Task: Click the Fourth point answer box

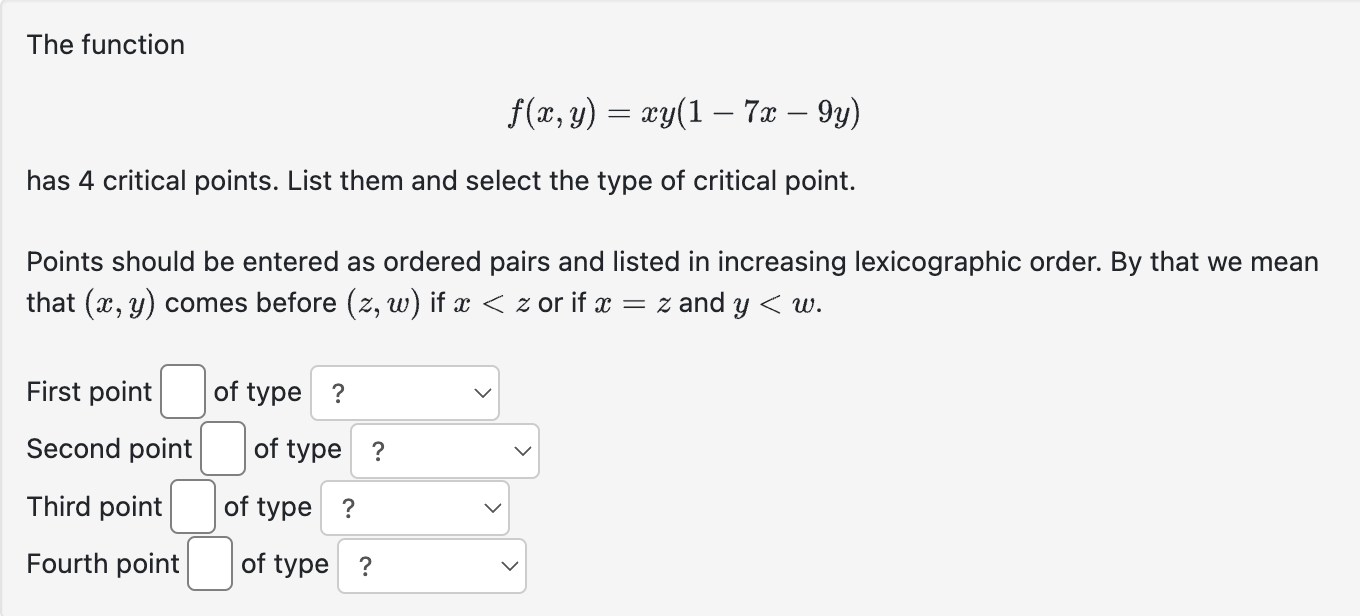Action: click(x=209, y=563)
